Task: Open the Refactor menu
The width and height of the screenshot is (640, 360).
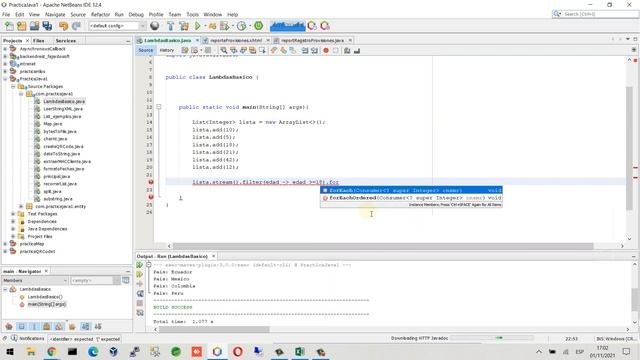Action: click(x=100, y=14)
